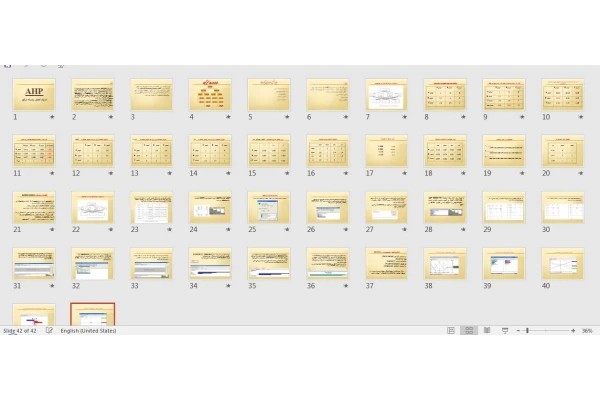Click the transition star under slide 14

228,173
